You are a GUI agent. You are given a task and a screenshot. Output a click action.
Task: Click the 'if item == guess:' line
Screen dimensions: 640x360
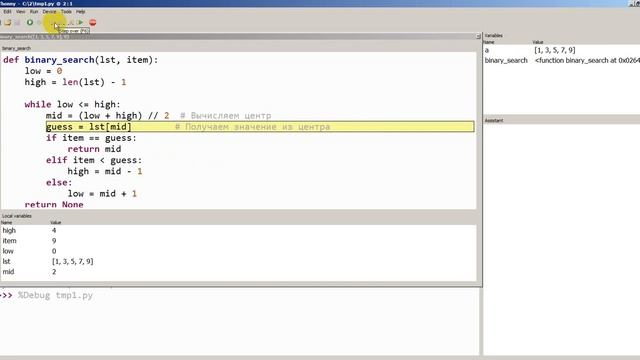pyautogui.click(x=91, y=138)
